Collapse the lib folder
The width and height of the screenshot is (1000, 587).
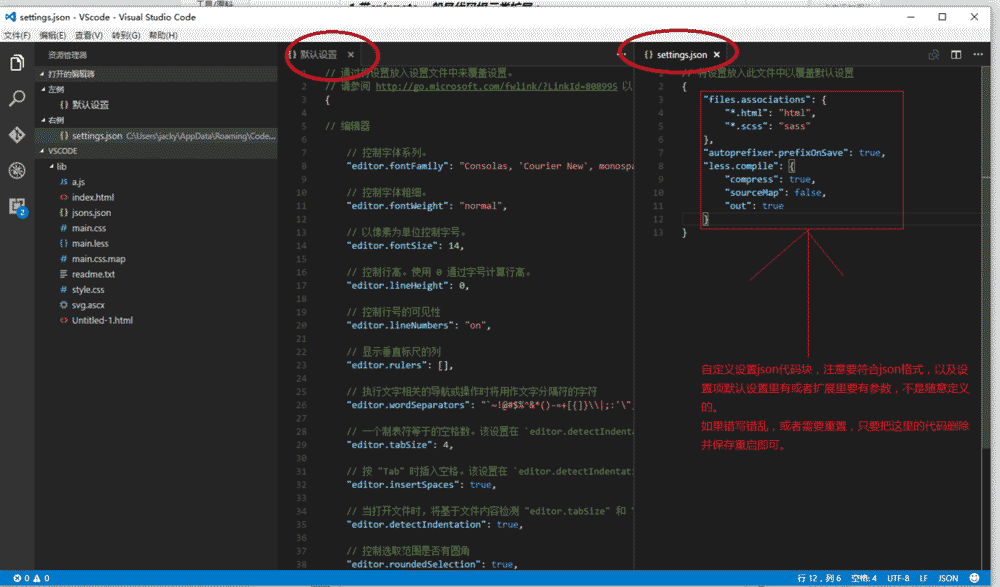(x=60, y=166)
